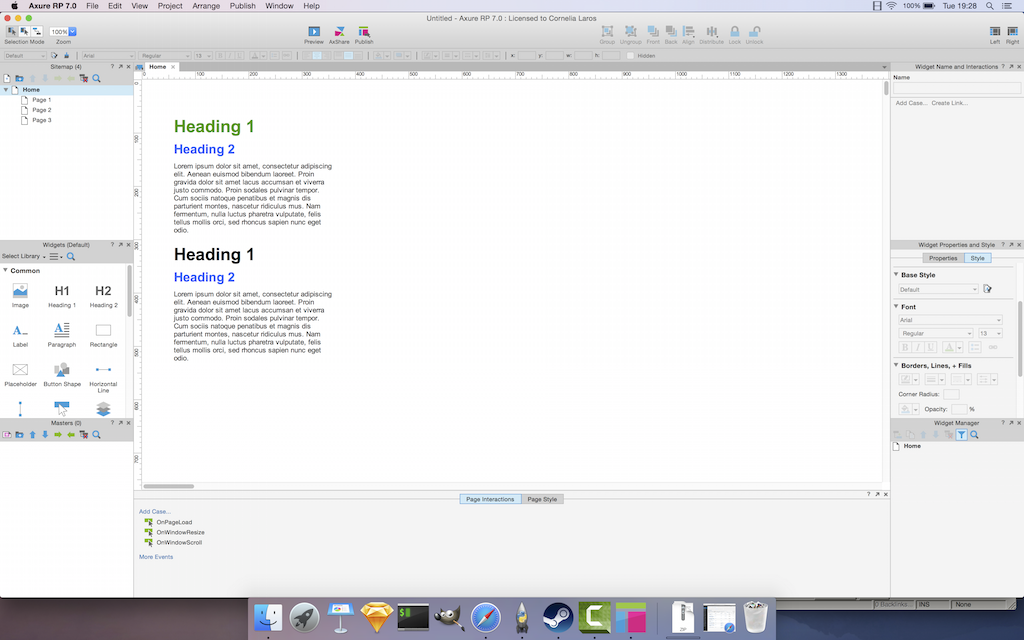Add a new master in Masters panel
The width and height of the screenshot is (1024, 640).
coord(7,434)
